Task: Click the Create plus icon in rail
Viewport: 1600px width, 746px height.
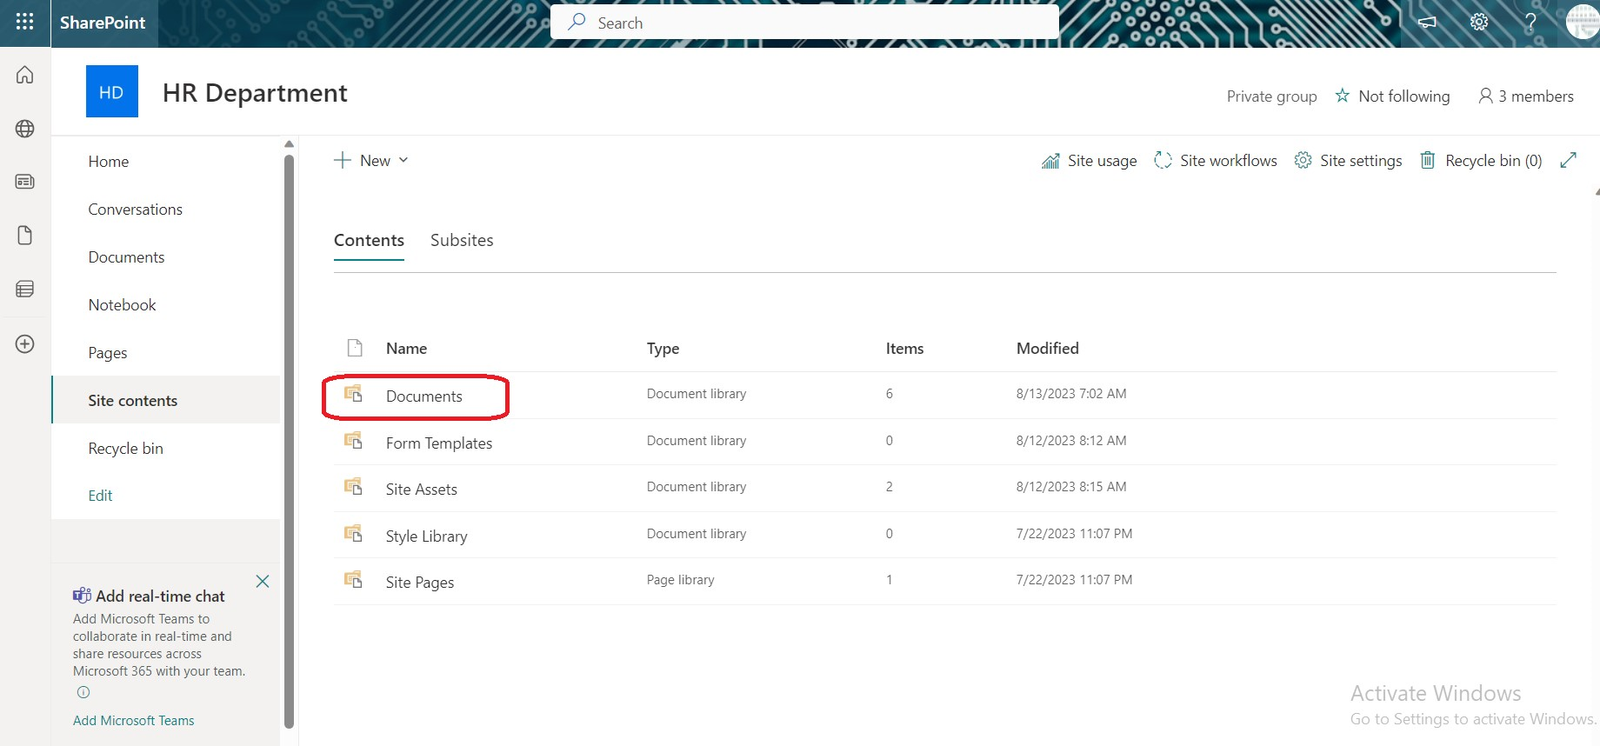Action: (25, 344)
